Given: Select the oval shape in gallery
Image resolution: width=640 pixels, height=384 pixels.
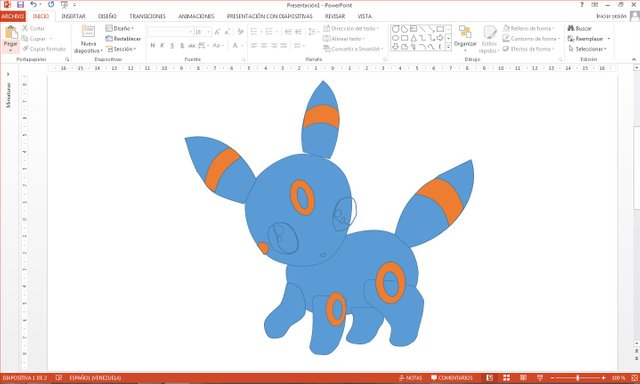Looking at the screenshot, I should coord(396,38).
